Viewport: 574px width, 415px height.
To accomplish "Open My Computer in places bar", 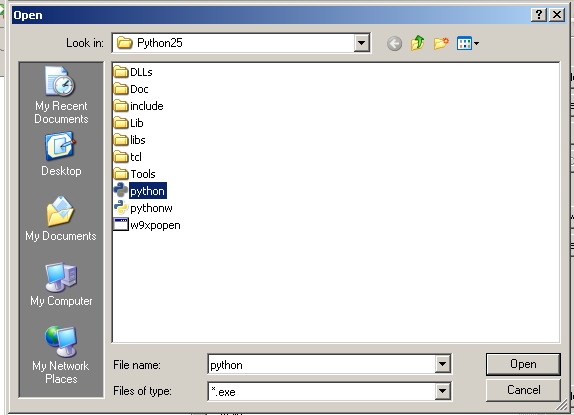I will click(x=61, y=284).
